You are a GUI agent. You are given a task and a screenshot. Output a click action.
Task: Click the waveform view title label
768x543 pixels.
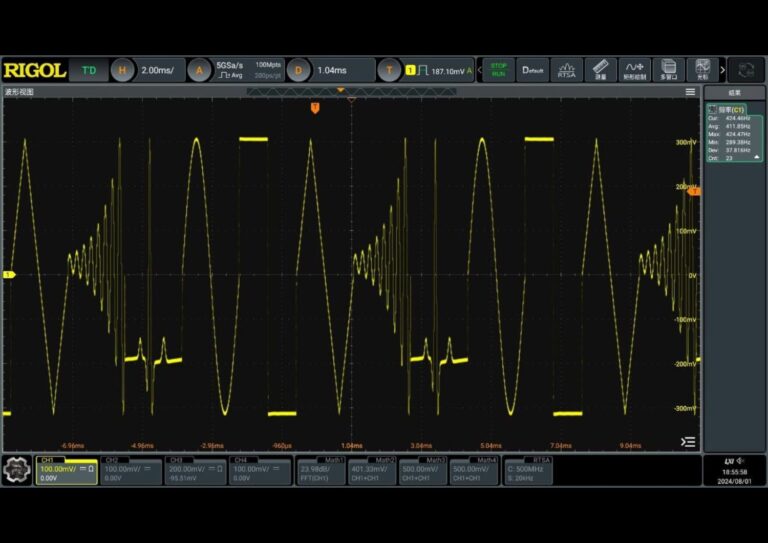(x=20, y=92)
